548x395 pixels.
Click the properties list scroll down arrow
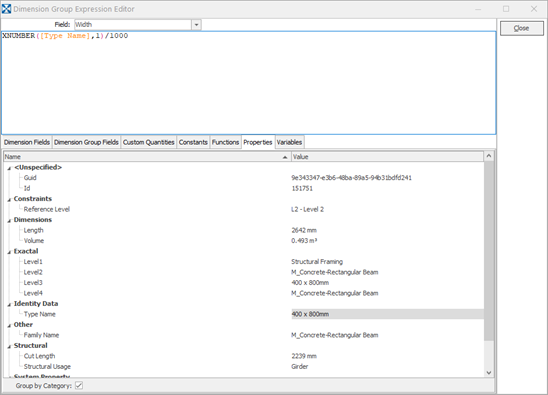[x=489, y=373]
